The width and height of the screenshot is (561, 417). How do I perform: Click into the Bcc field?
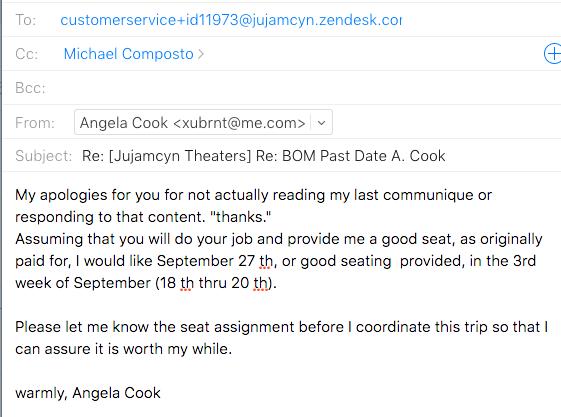(301, 88)
